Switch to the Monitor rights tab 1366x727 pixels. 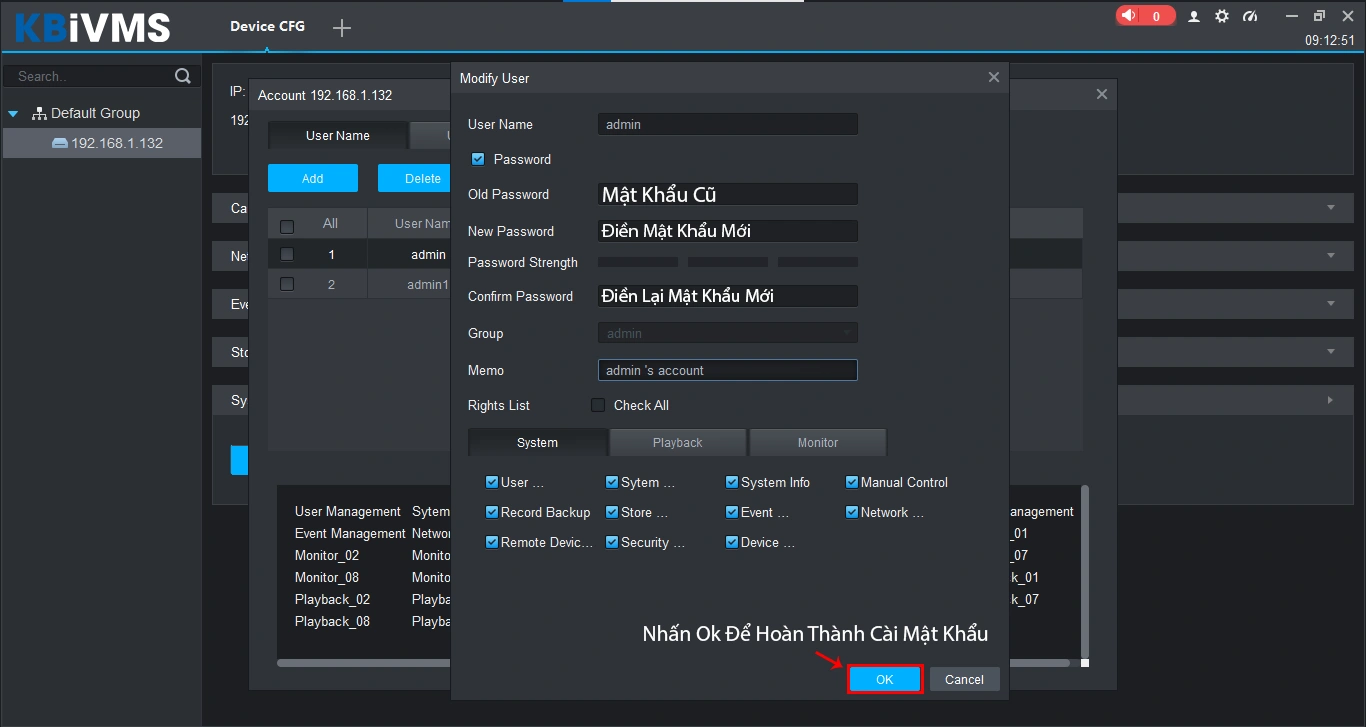point(817,442)
